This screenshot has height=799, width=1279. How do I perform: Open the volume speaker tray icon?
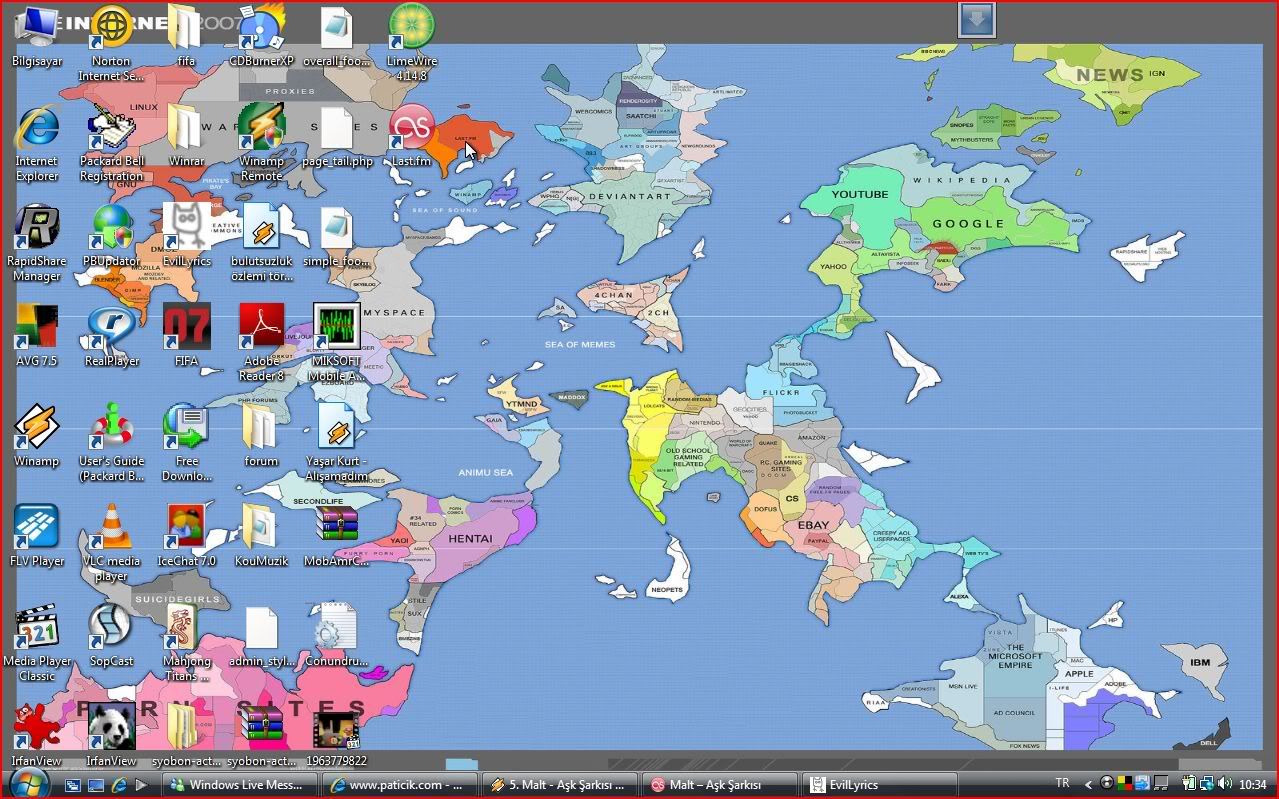tap(1225, 784)
